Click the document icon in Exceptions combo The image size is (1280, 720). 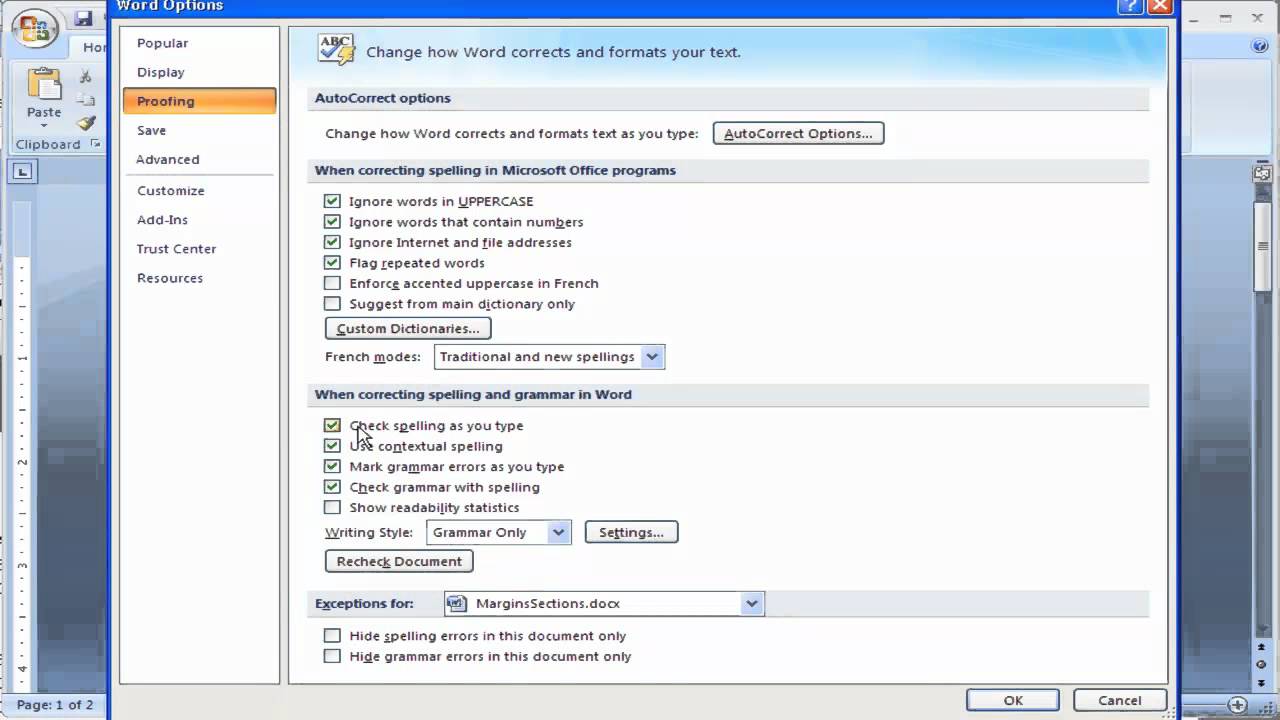tap(457, 603)
